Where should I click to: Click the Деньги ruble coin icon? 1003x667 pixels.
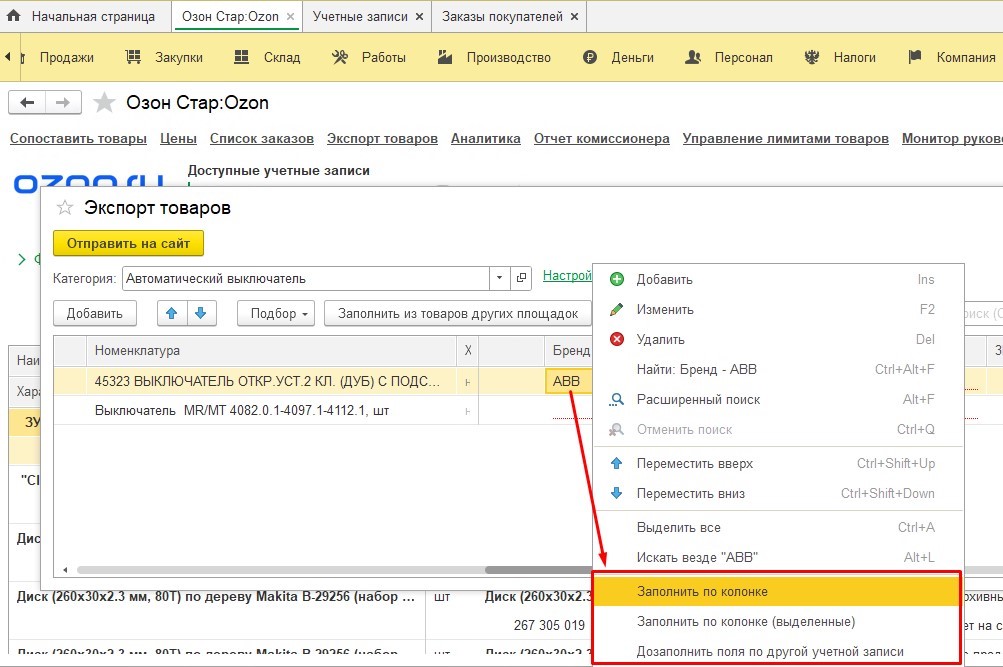coord(590,57)
